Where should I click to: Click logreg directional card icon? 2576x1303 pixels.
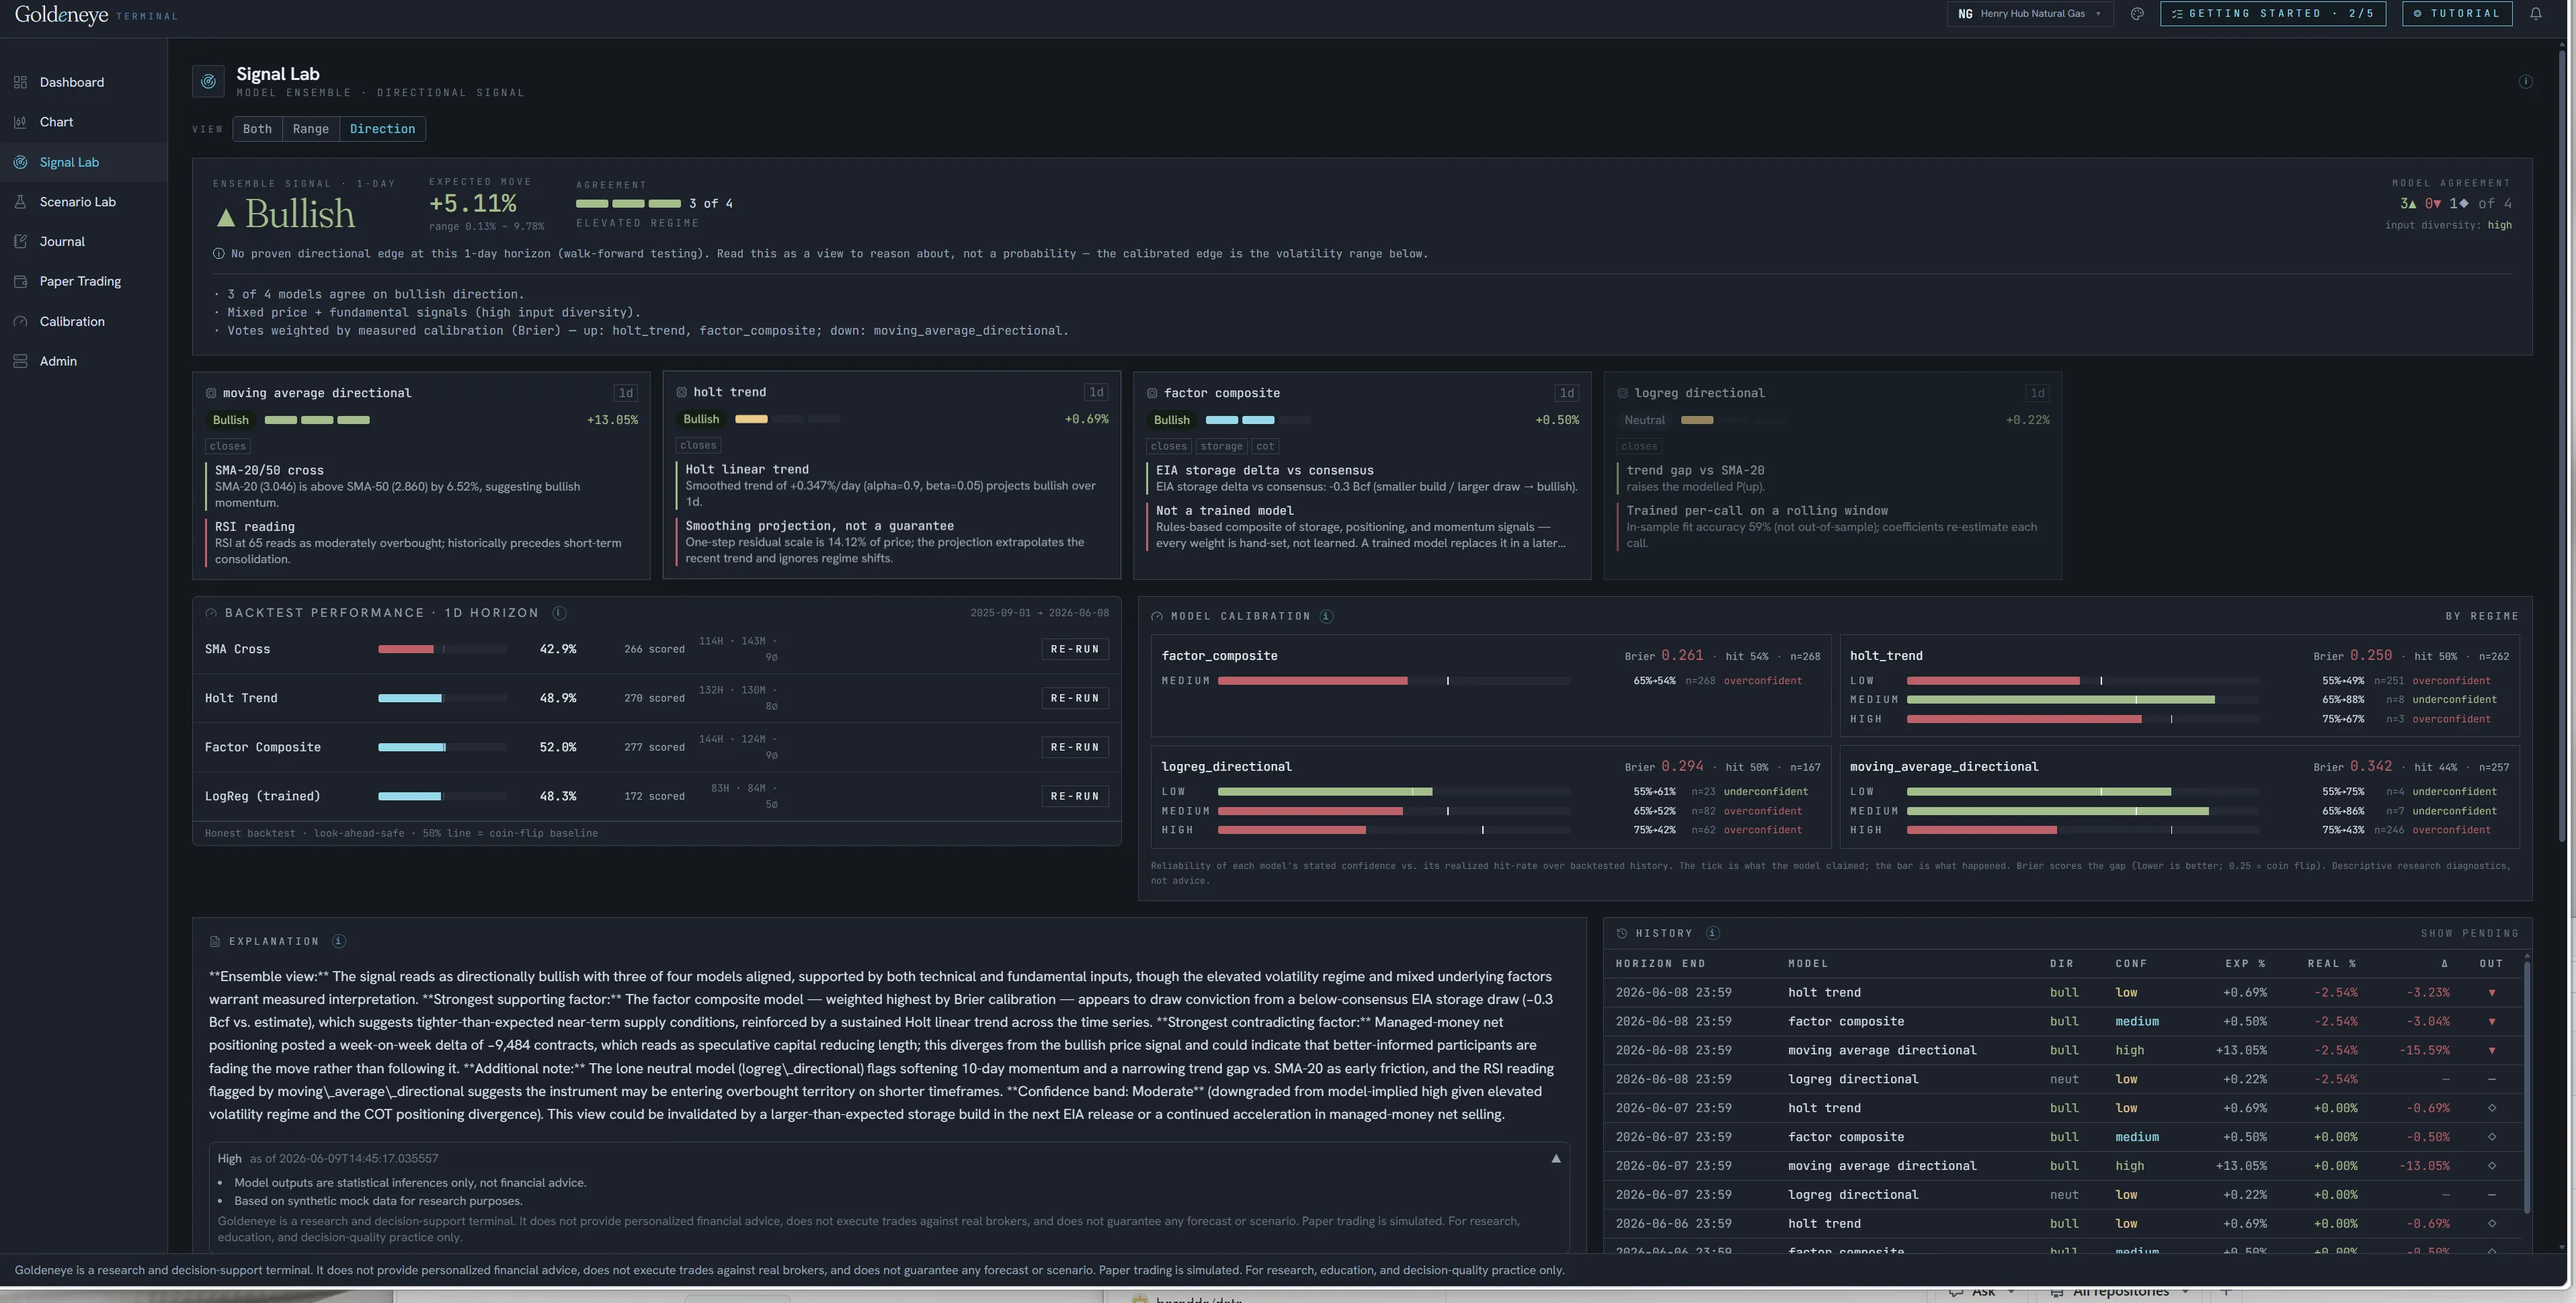point(1622,393)
